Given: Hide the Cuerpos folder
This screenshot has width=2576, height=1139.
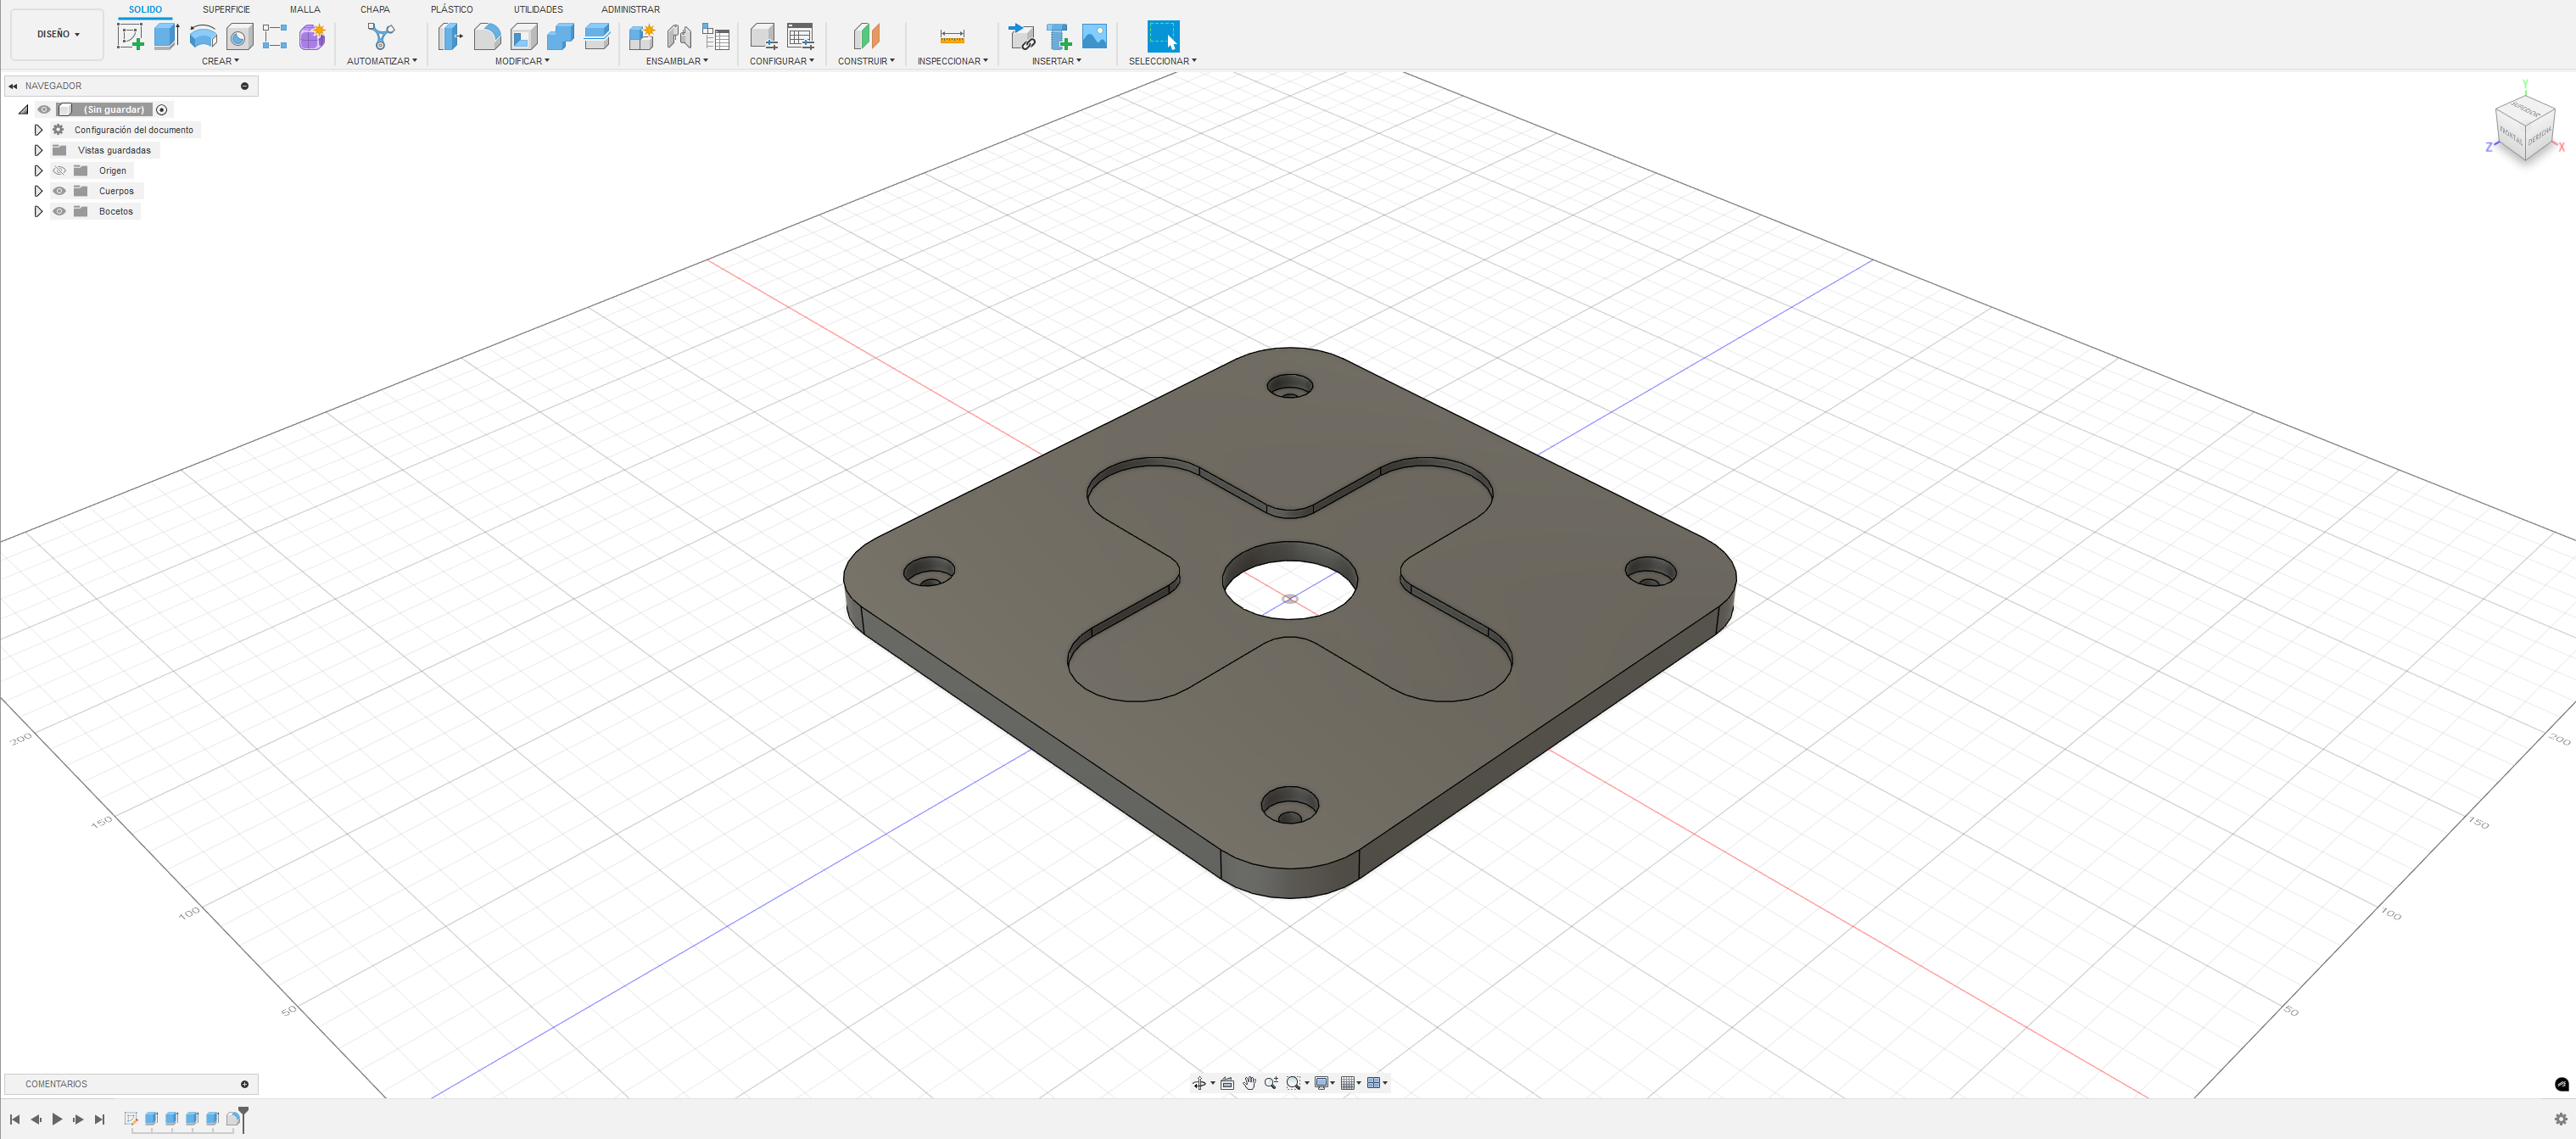Looking at the screenshot, I should pos(59,191).
